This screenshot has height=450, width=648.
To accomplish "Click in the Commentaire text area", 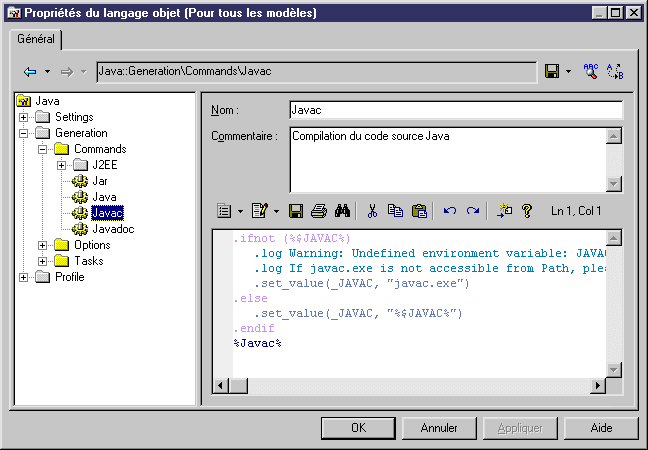I will [x=448, y=160].
